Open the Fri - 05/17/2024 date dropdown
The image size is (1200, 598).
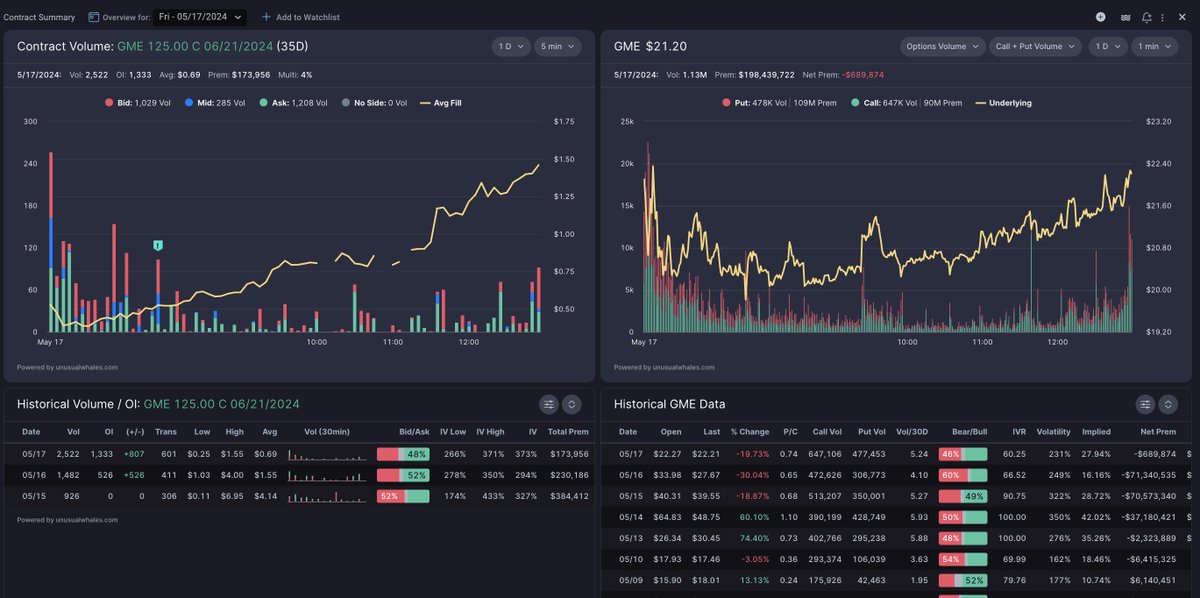point(200,17)
